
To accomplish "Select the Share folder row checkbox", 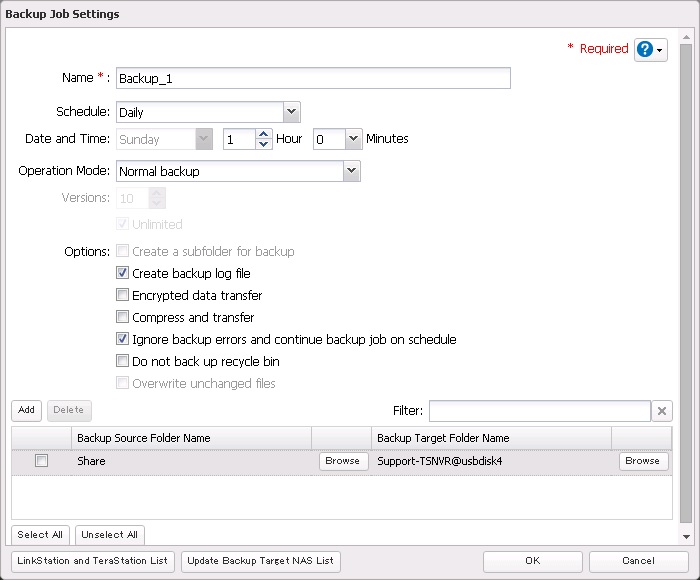I will [41, 461].
